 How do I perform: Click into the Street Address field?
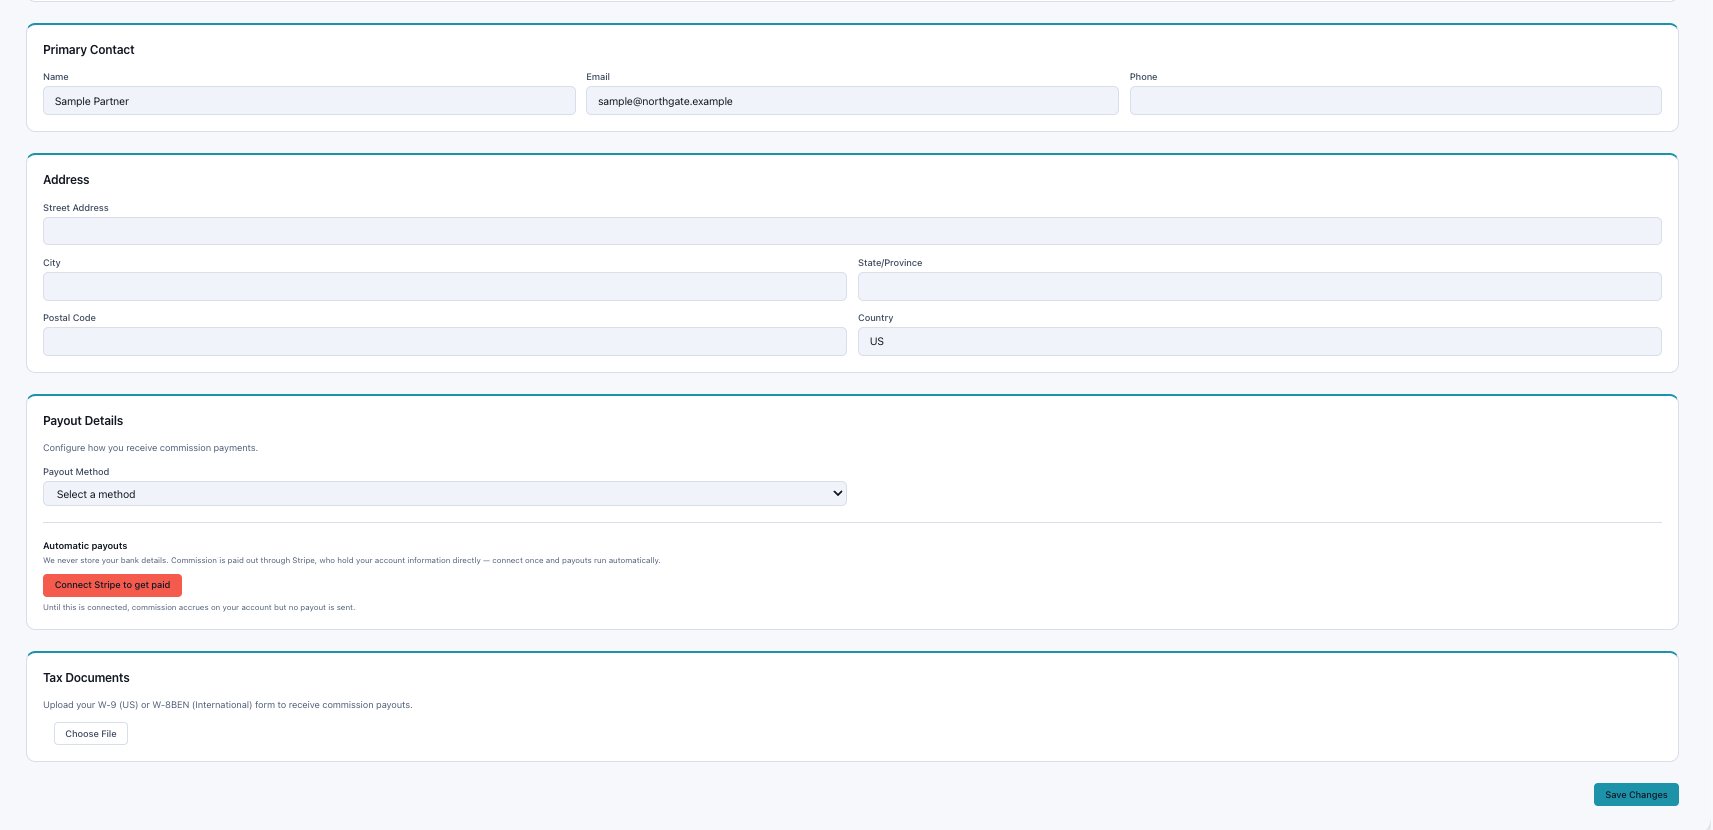[852, 231]
